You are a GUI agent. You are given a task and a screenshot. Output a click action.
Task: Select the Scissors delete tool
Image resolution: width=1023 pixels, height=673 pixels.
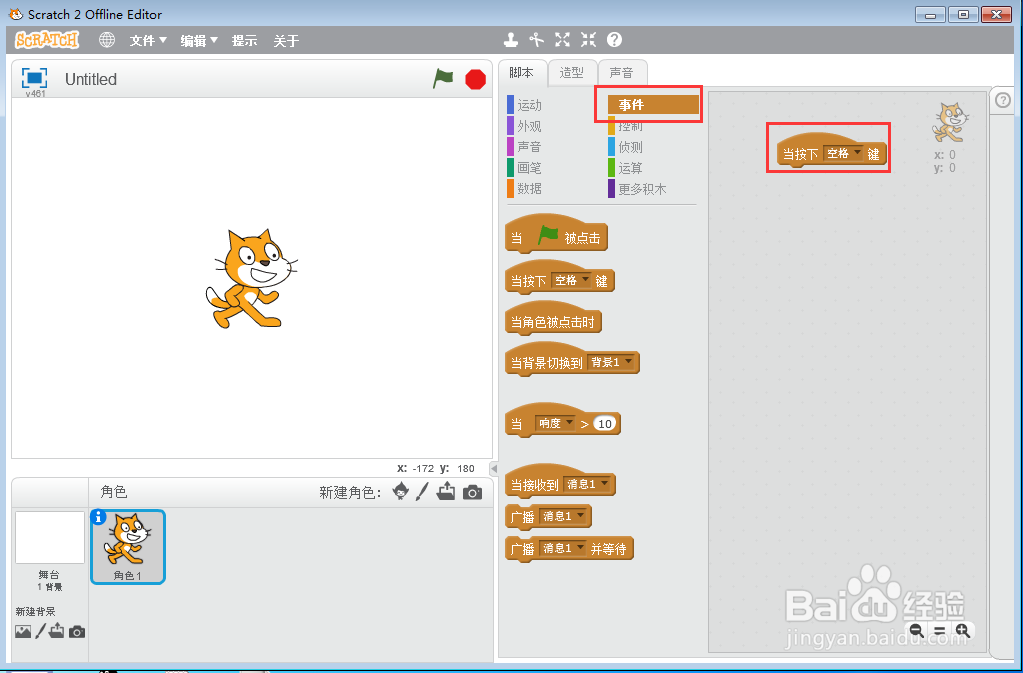(536, 40)
